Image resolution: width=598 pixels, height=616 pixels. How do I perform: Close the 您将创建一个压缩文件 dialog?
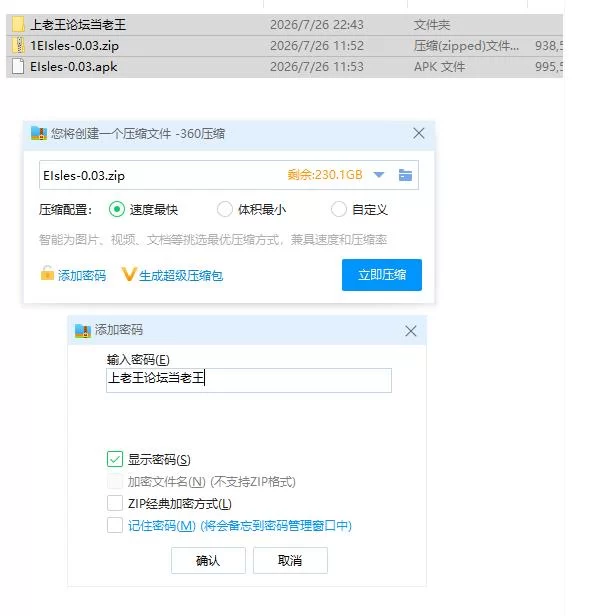[x=419, y=134]
